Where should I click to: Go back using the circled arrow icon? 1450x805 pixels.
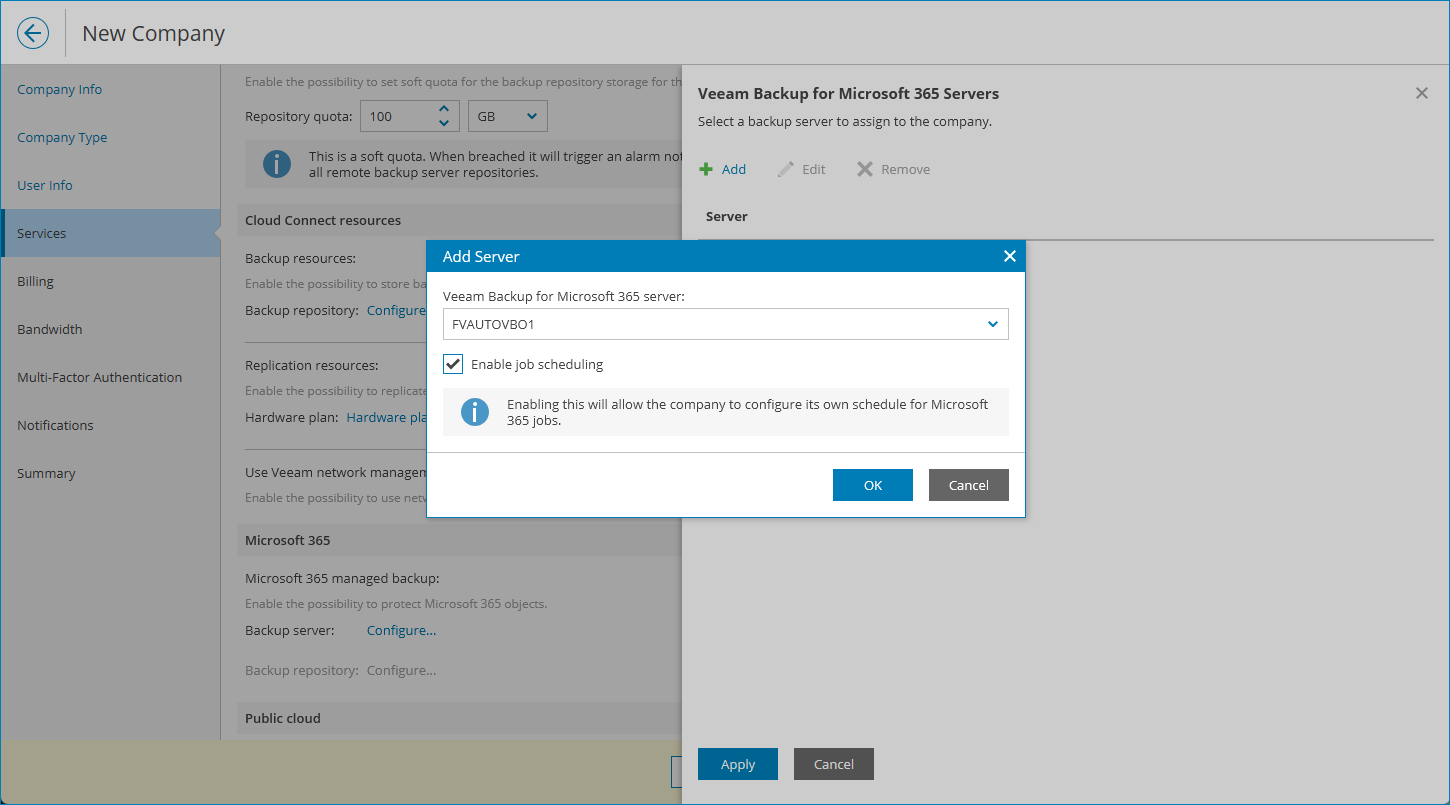click(33, 33)
